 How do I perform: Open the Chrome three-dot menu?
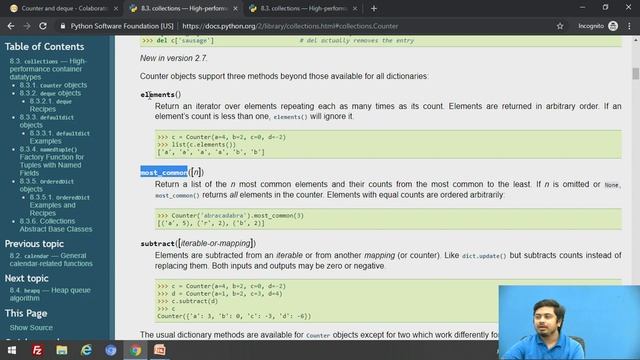(x=629, y=26)
